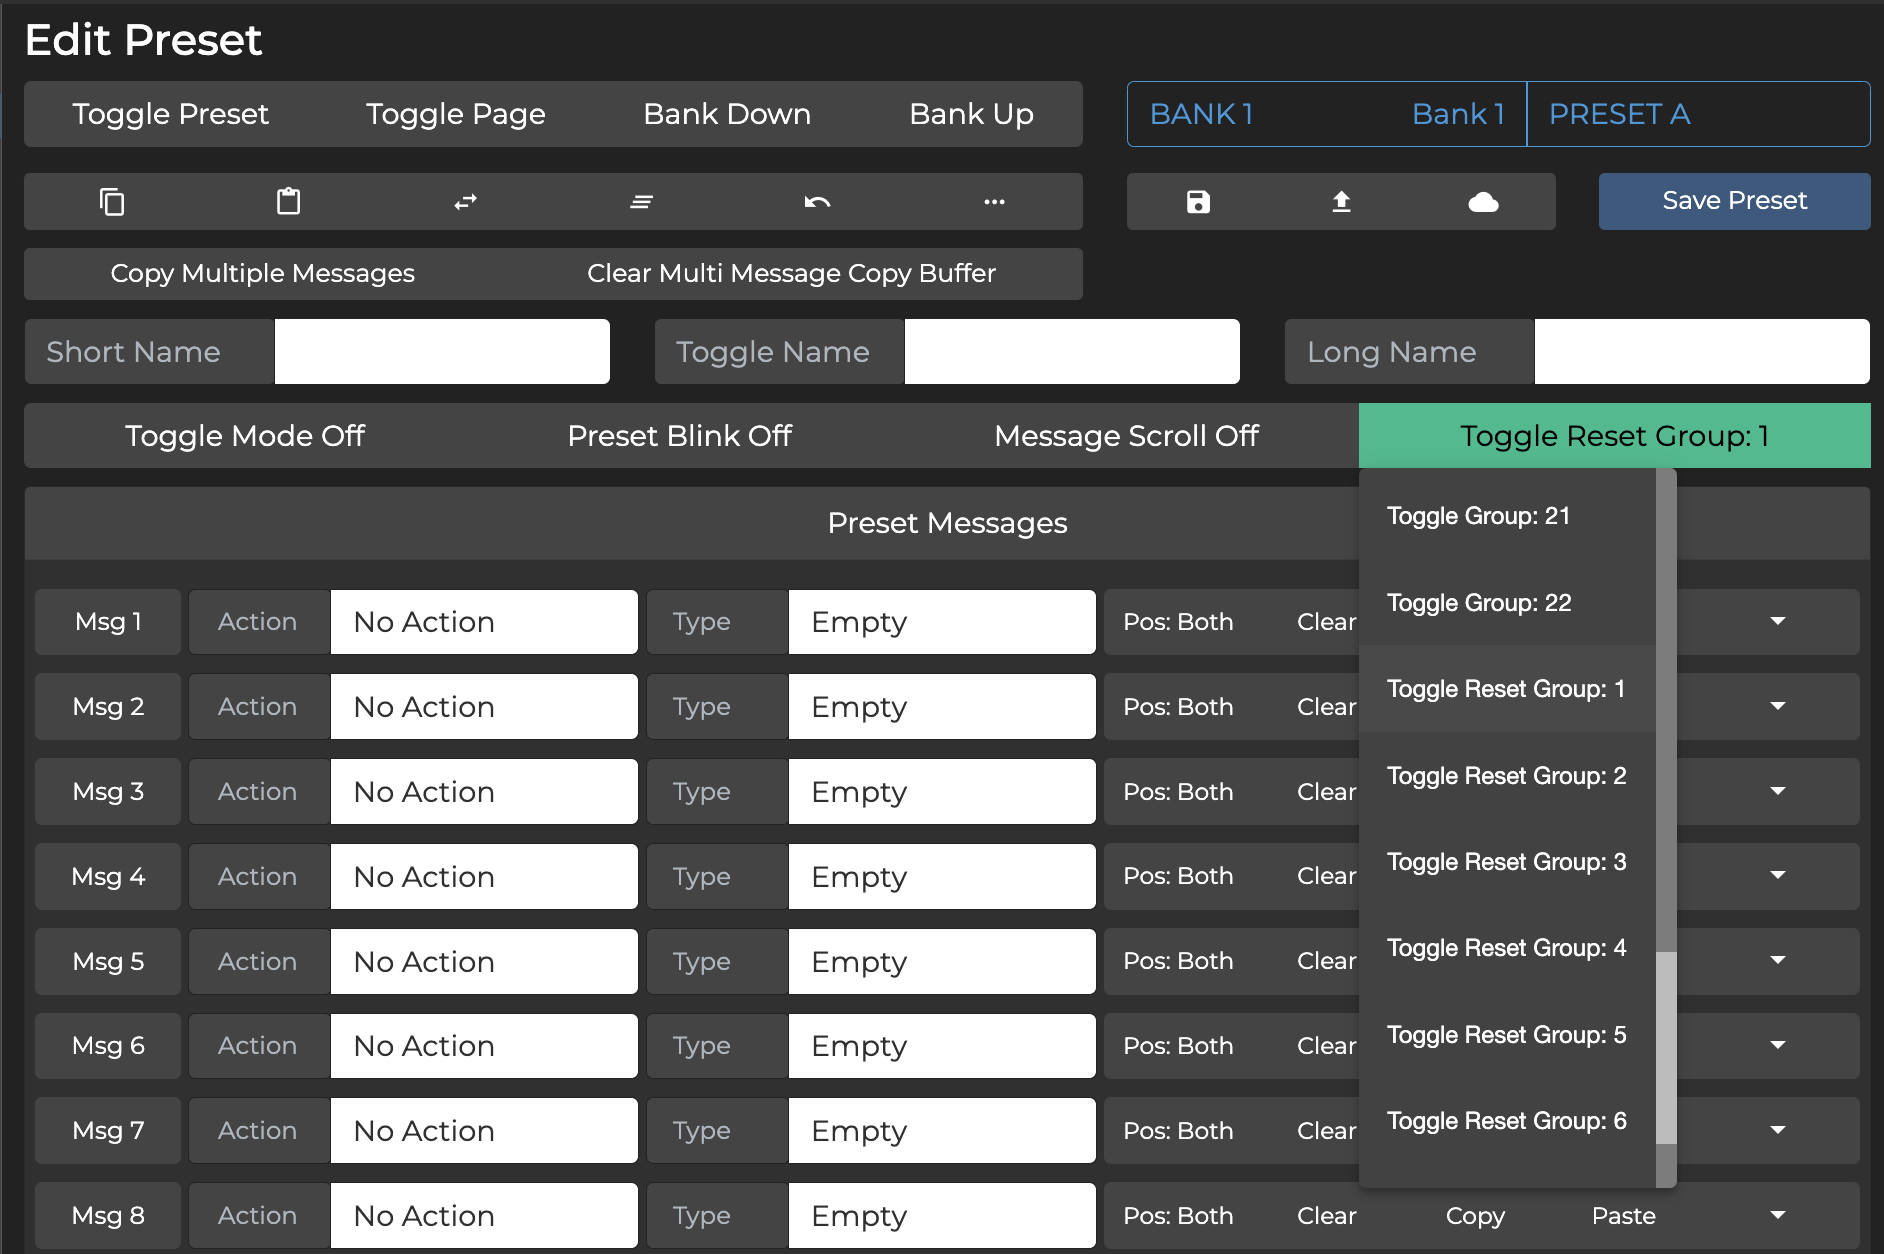Click the Copy preset icon
The height and width of the screenshot is (1254, 1884).
[112, 201]
